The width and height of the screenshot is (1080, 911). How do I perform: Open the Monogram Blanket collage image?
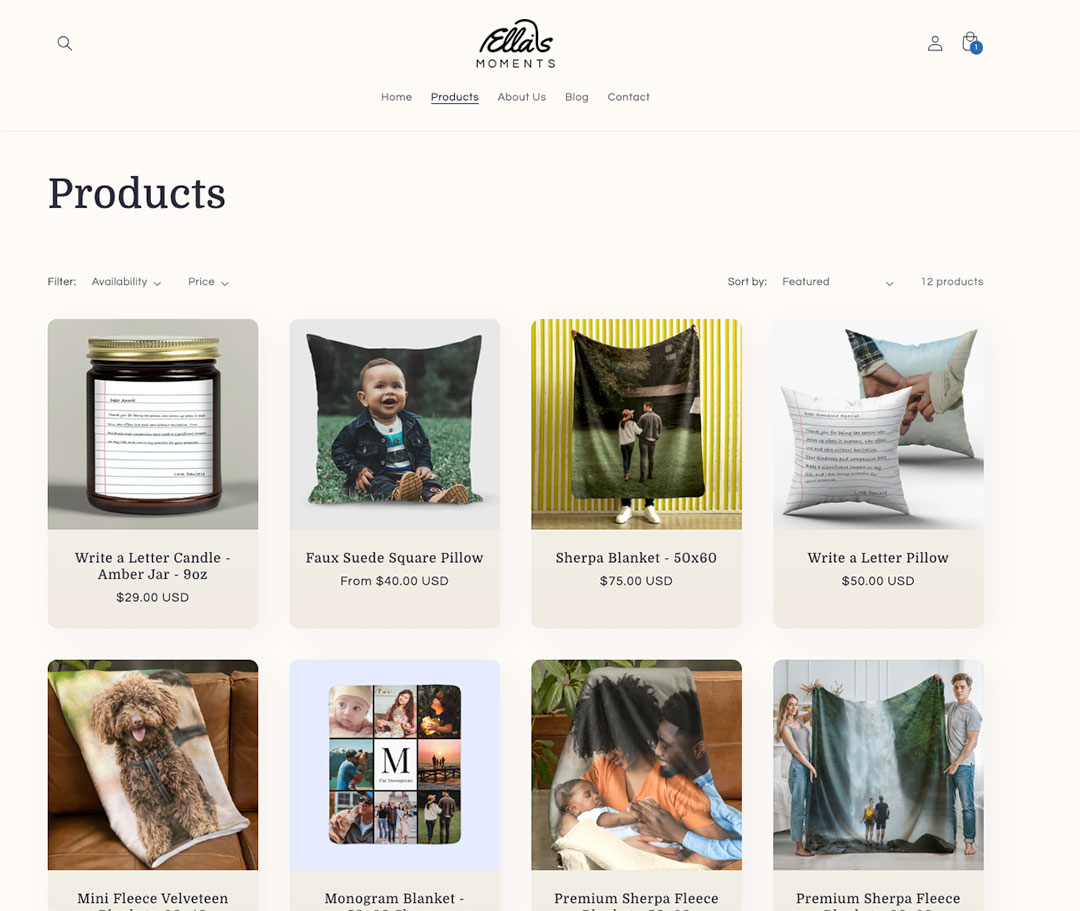(395, 765)
